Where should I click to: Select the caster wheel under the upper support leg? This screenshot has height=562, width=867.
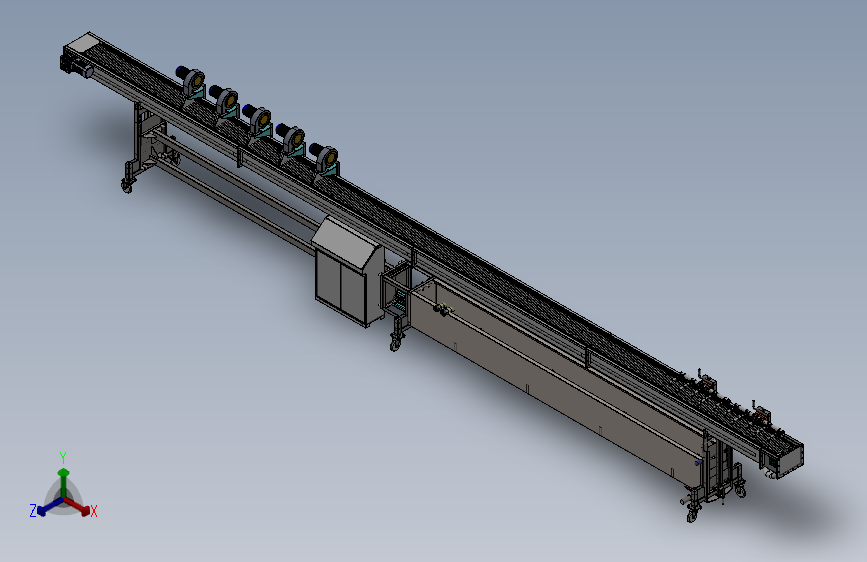[127, 186]
